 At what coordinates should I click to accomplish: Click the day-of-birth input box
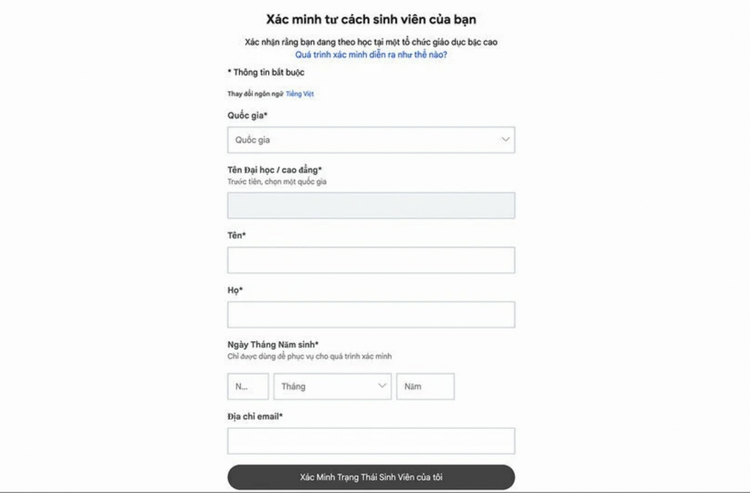(248, 386)
